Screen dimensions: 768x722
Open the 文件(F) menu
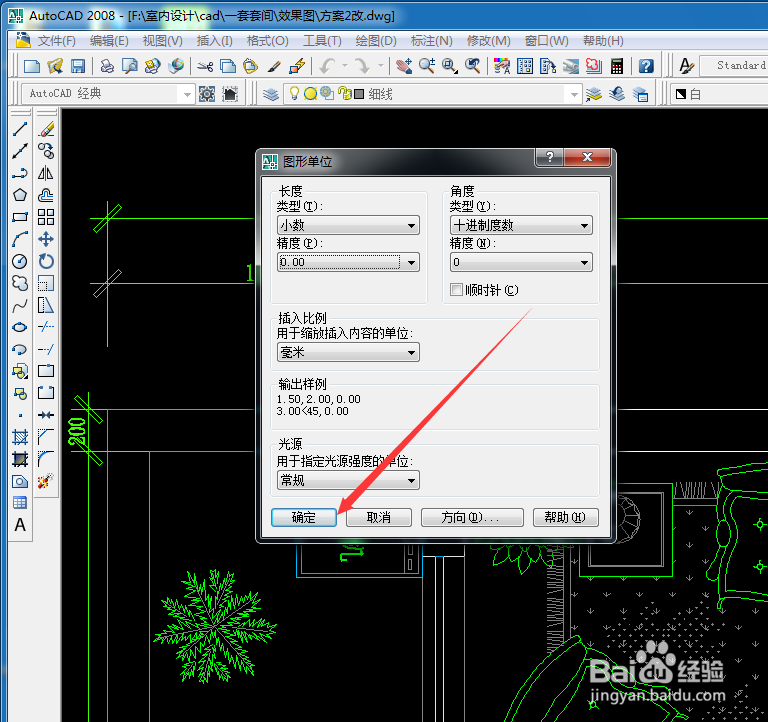click(x=57, y=41)
